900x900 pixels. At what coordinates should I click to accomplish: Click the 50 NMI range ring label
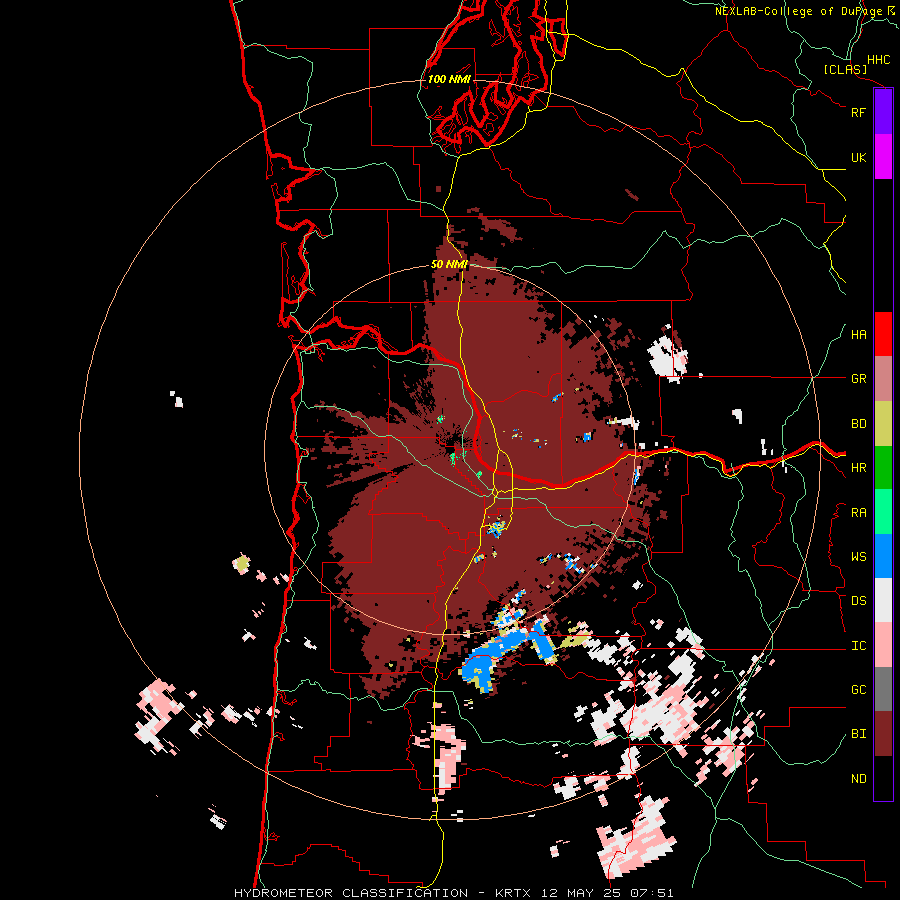pyautogui.click(x=449, y=265)
